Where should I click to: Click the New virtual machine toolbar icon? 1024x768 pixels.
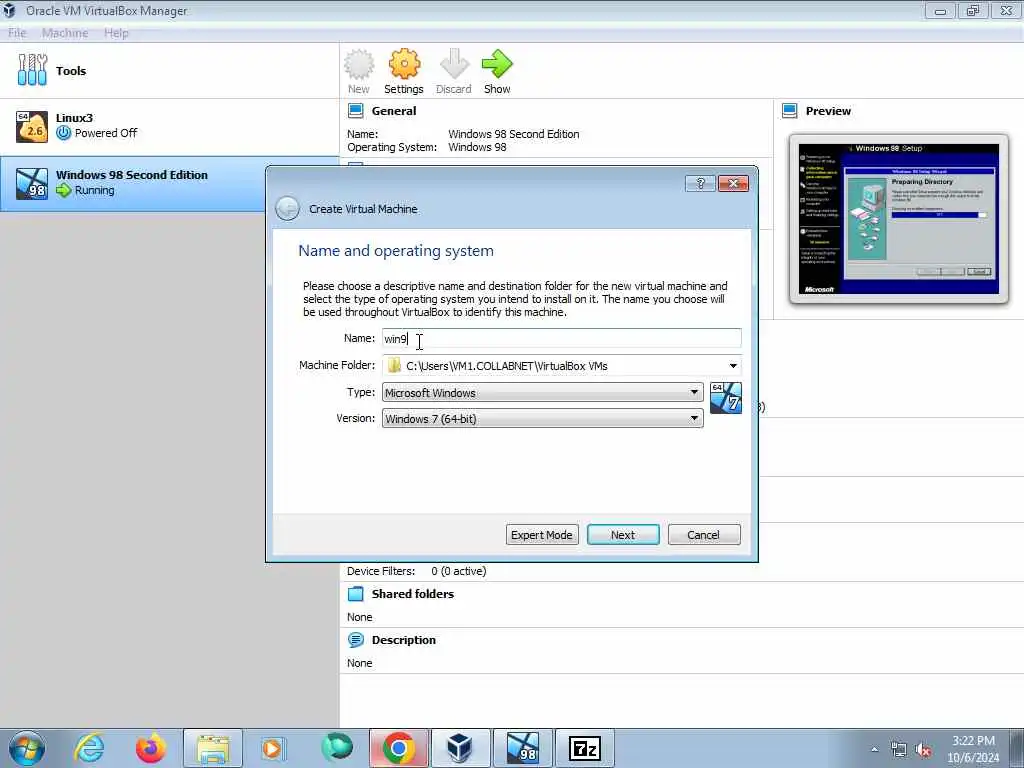(x=359, y=71)
